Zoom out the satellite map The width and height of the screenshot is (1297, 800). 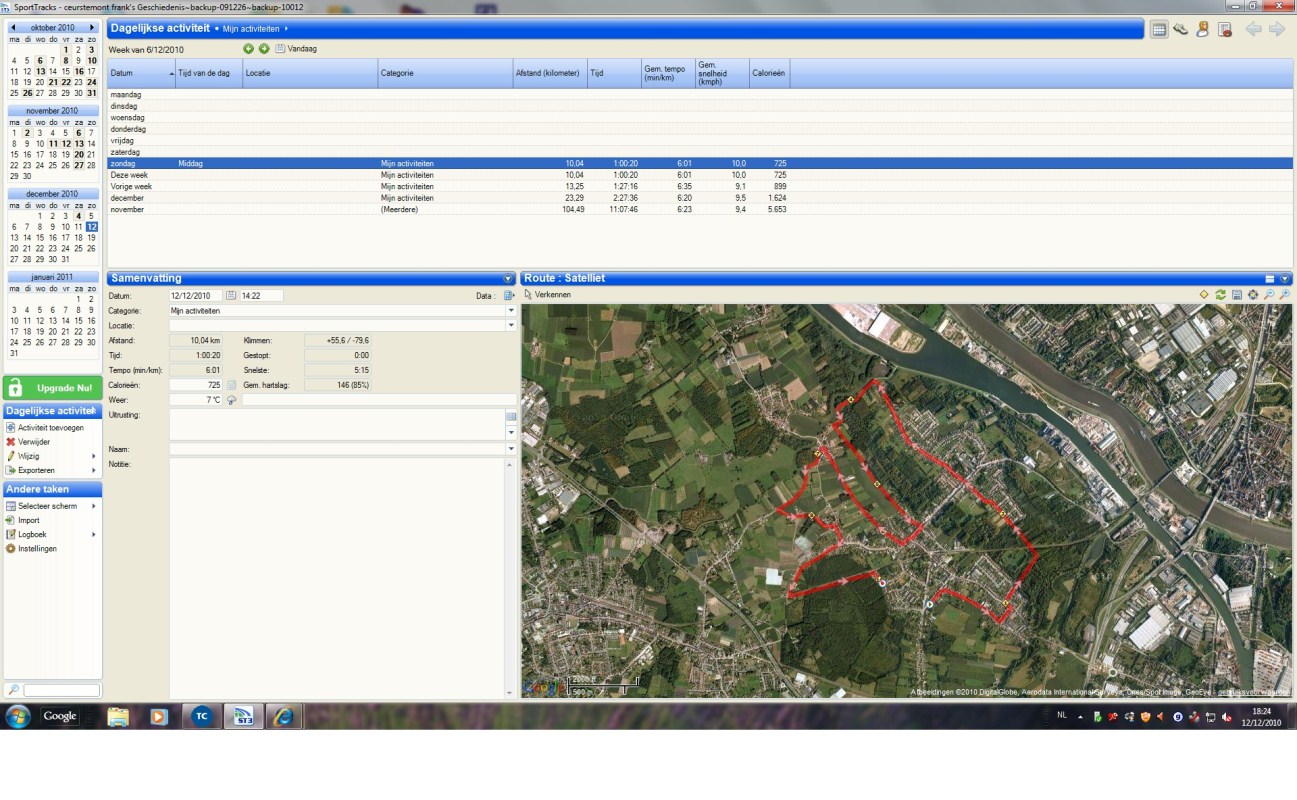tap(1269, 295)
